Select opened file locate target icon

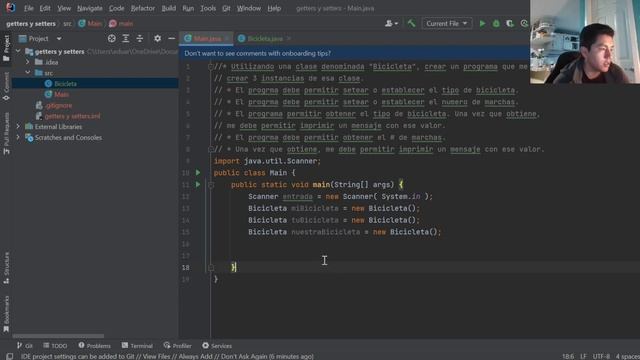tap(111, 38)
